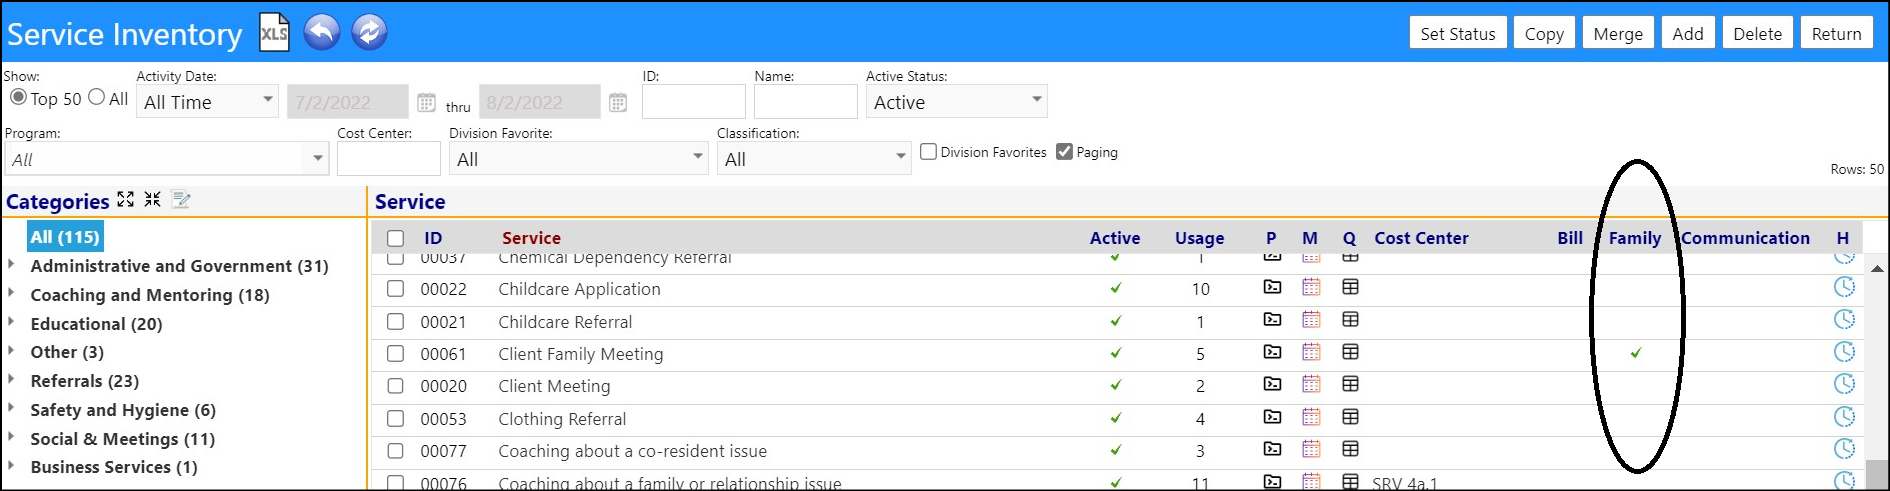Viewport: 1890px width, 491px height.
Task: Expand all categories icon
Action: 125,199
